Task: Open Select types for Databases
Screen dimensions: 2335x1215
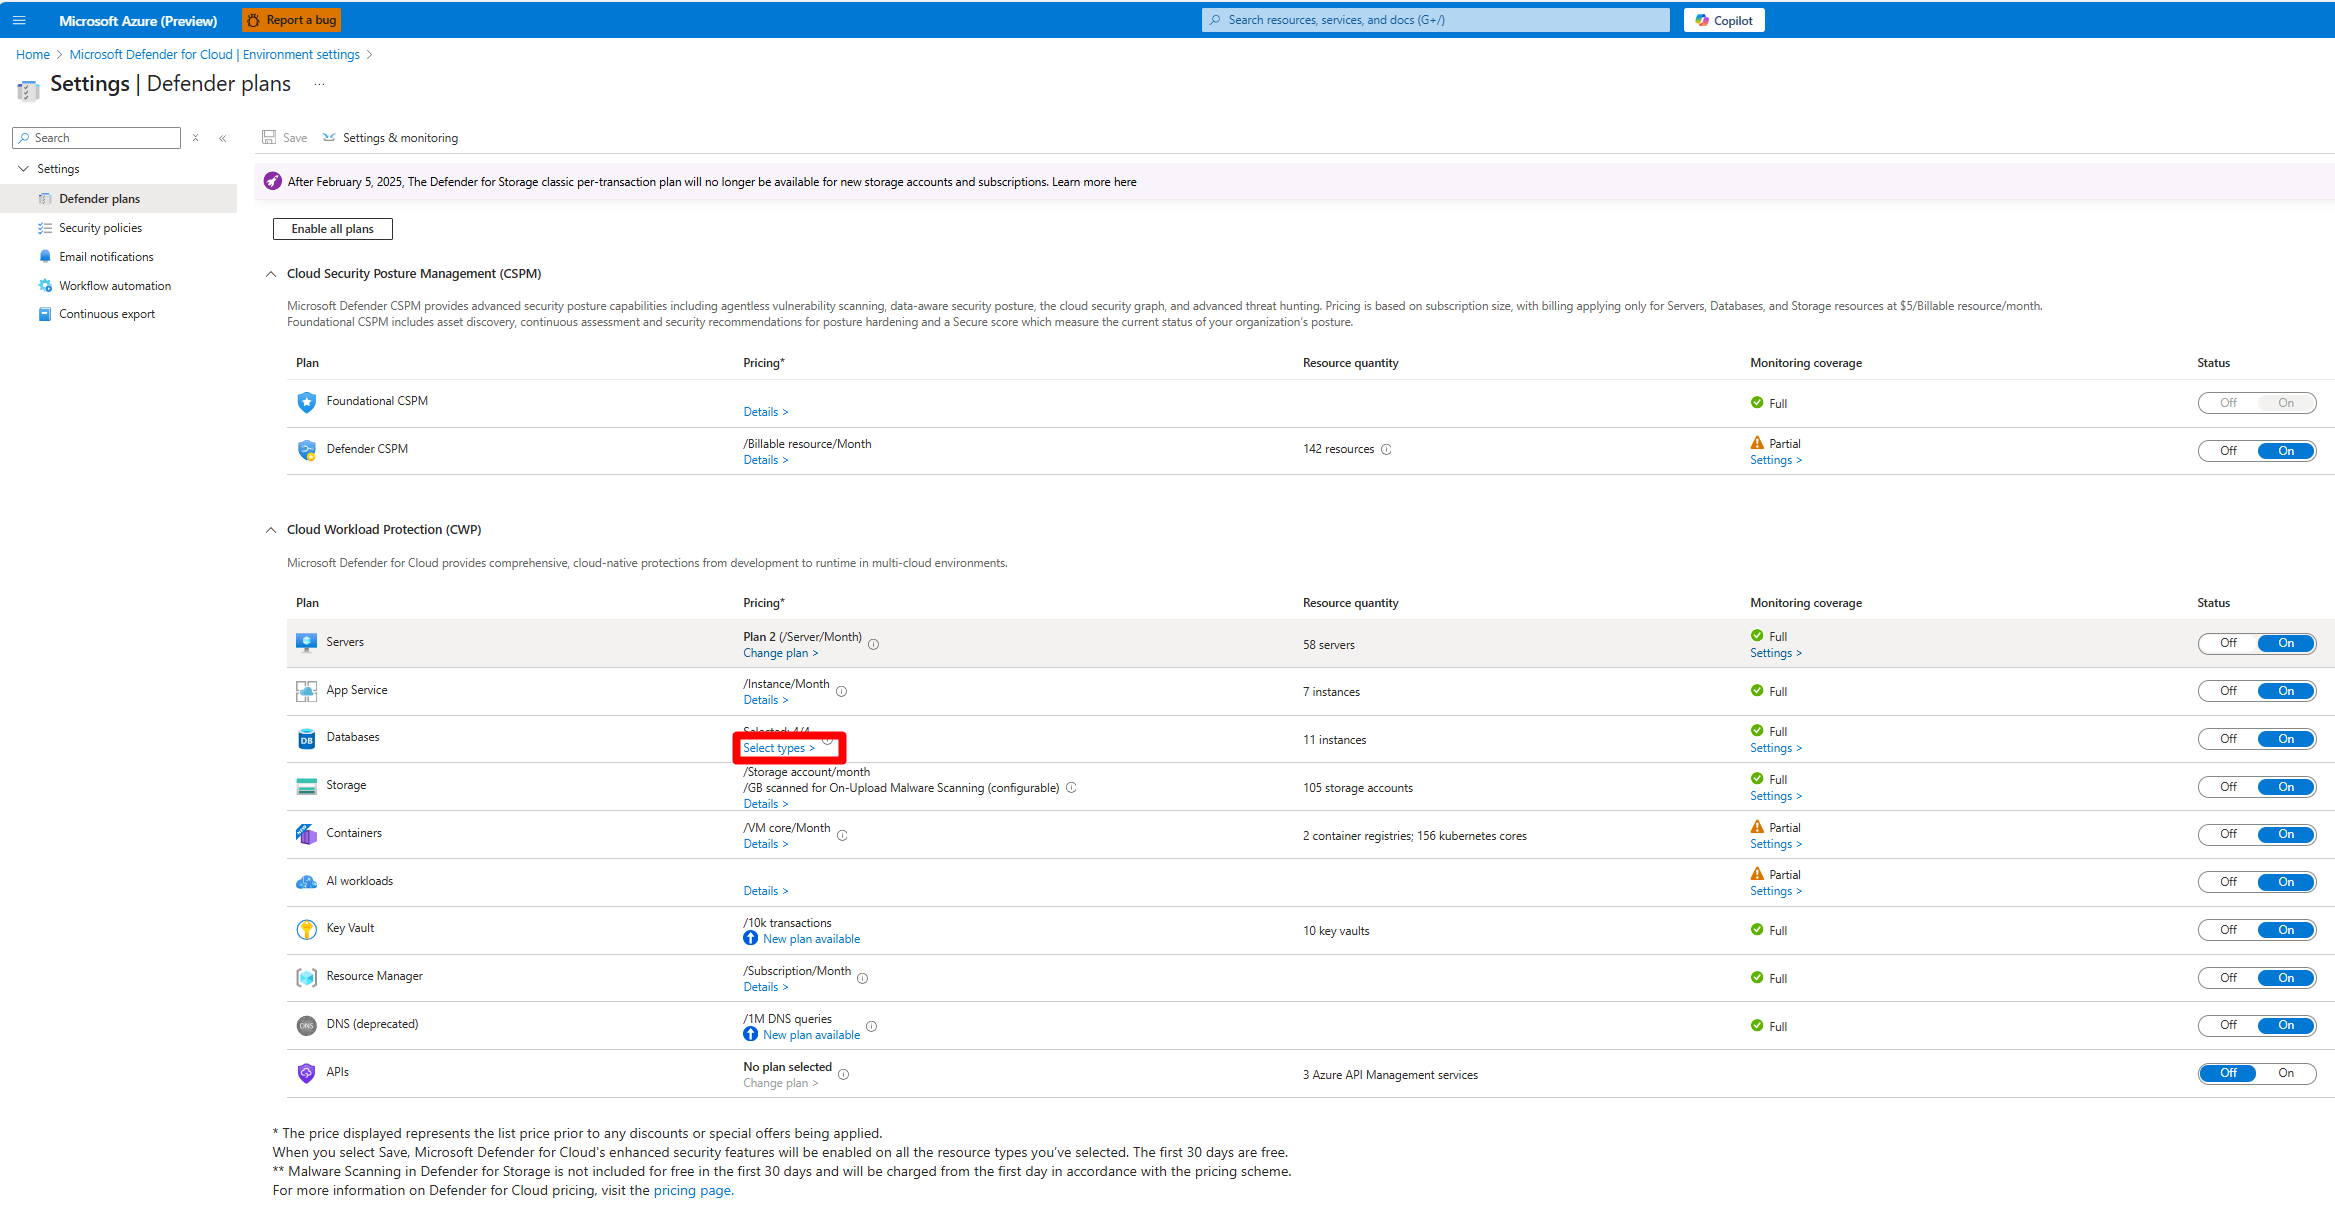Action: pos(780,747)
